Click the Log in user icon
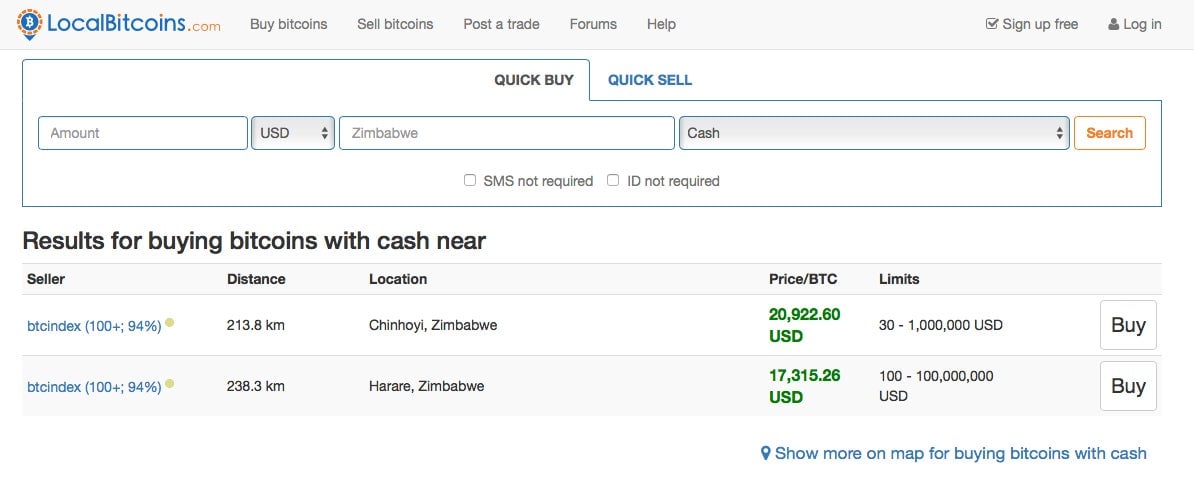Screen dimensions: 1194x487 (1113, 24)
